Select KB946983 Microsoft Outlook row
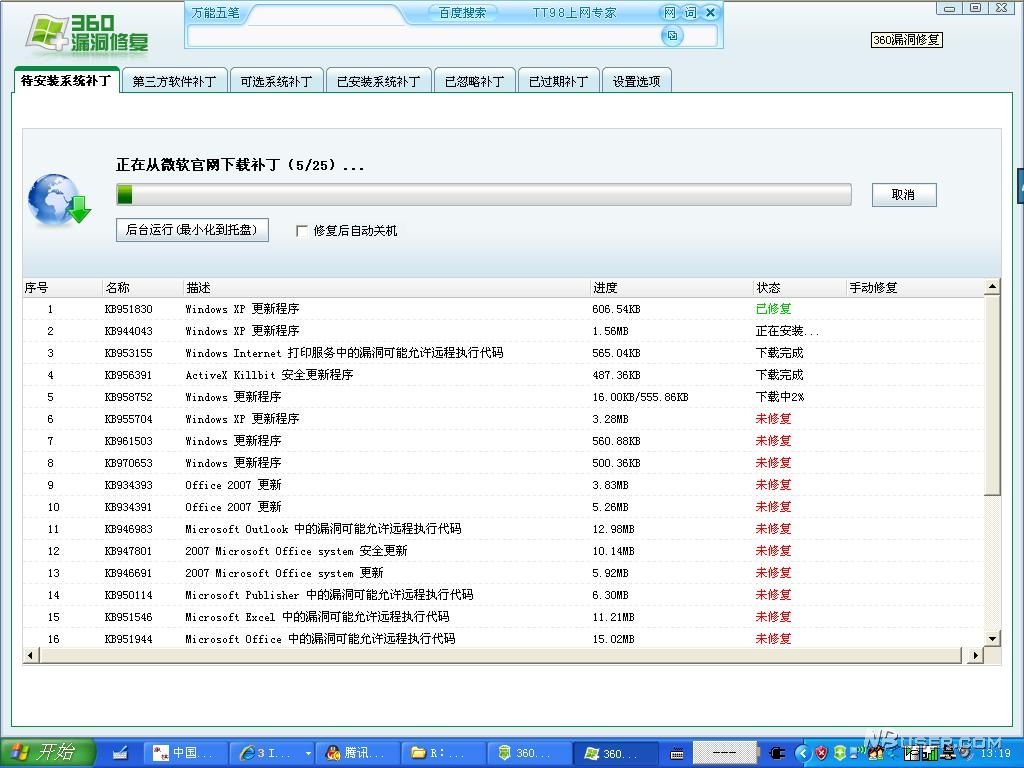Viewport: 1024px width, 768px height. [504, 529]
